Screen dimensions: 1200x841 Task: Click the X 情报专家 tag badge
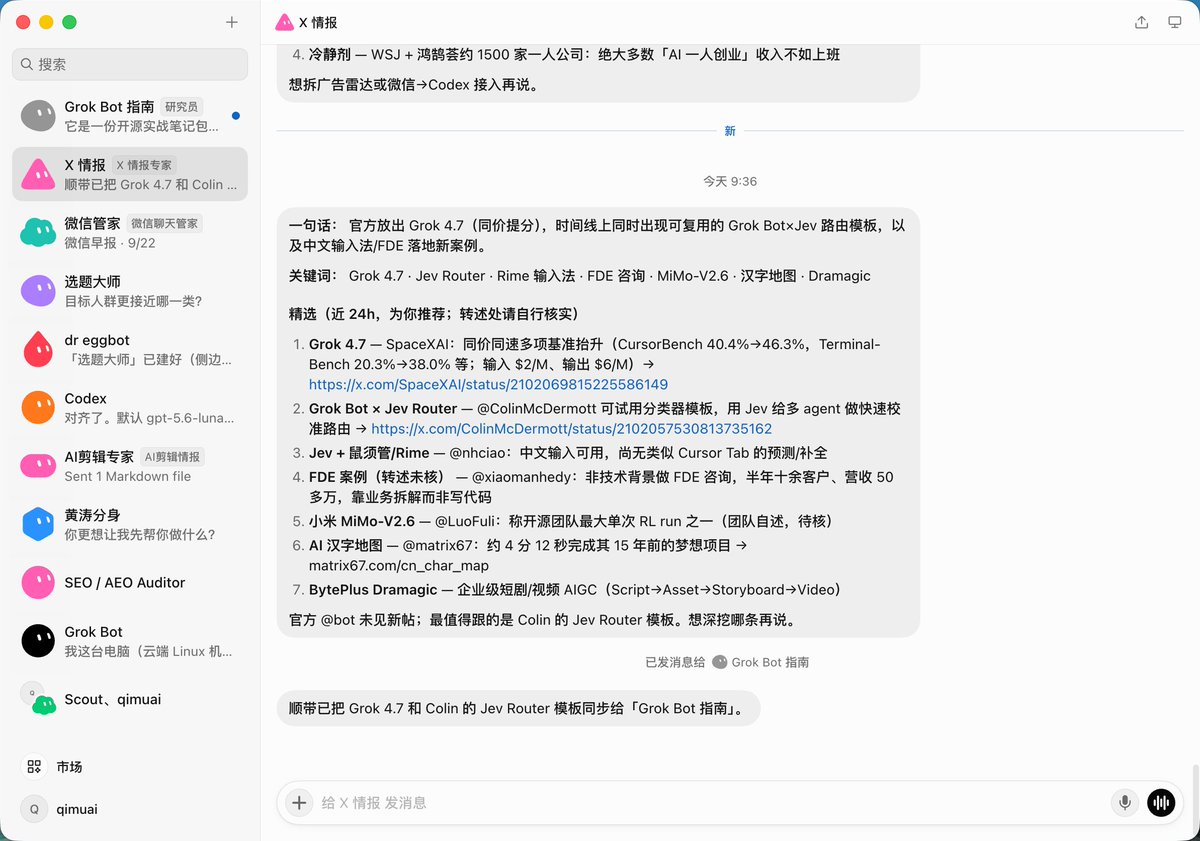[x=145, y=165]
